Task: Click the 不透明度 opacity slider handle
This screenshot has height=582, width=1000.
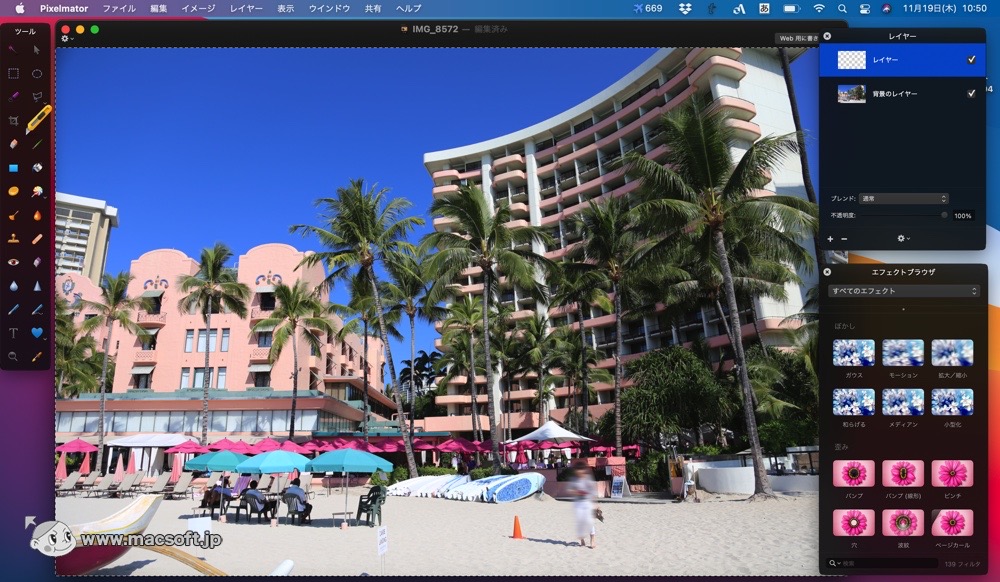Action: [x=944, y=215]
